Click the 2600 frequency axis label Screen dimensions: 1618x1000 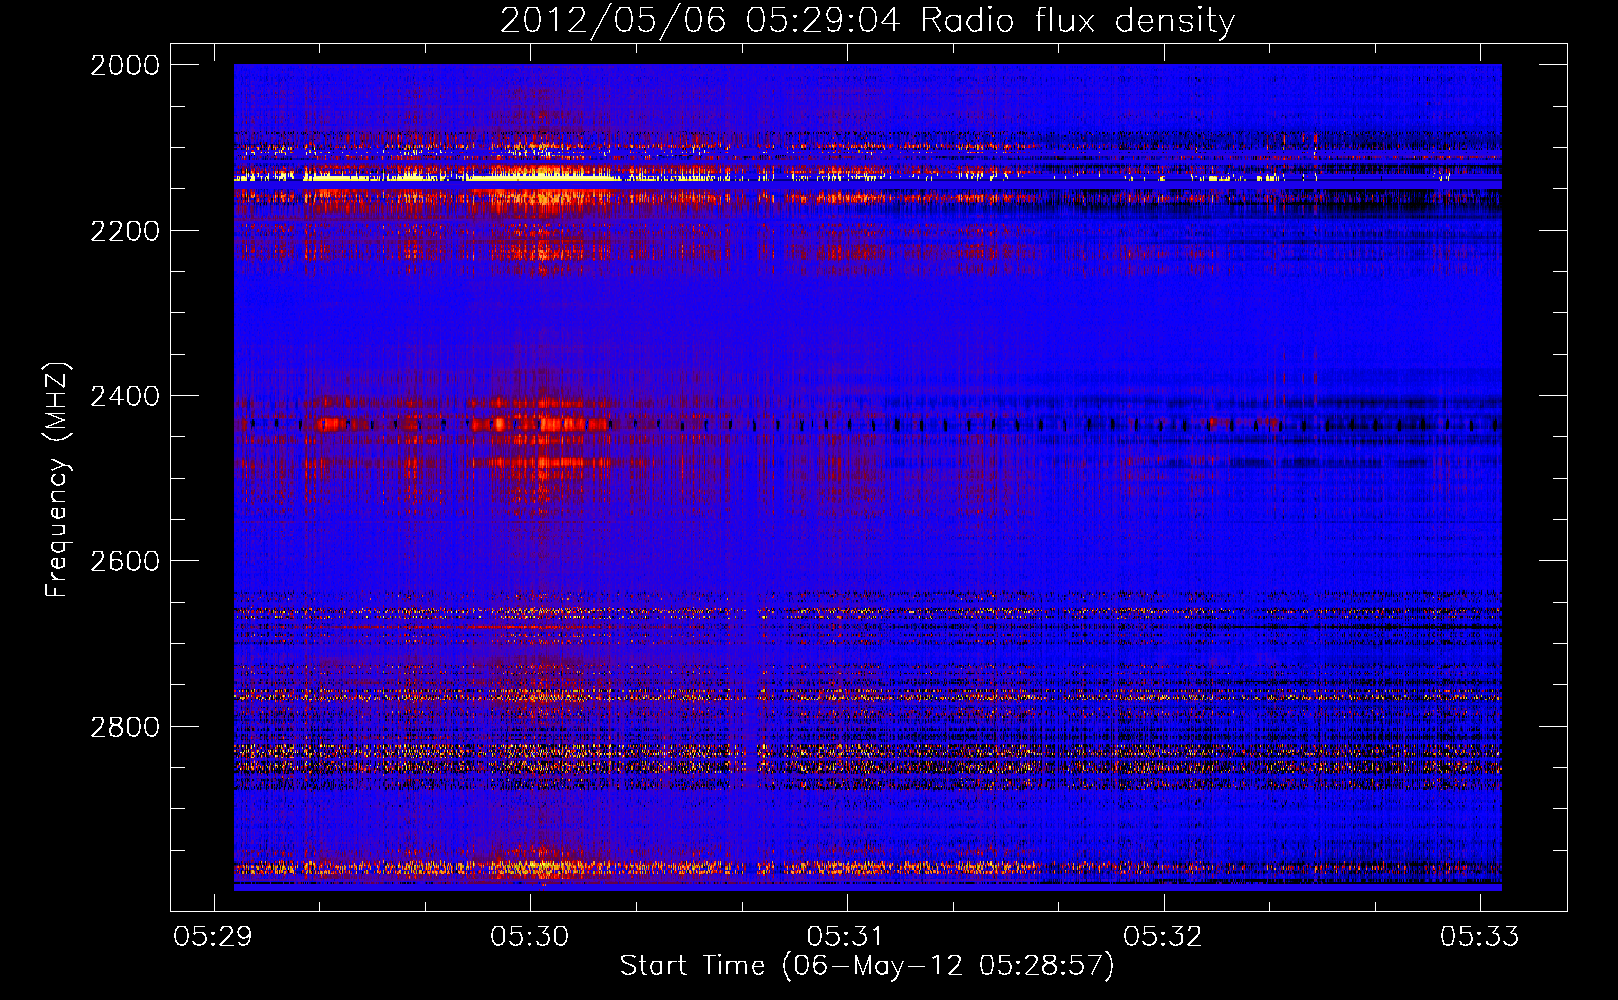pyautogui.click(x=125, y=561)
